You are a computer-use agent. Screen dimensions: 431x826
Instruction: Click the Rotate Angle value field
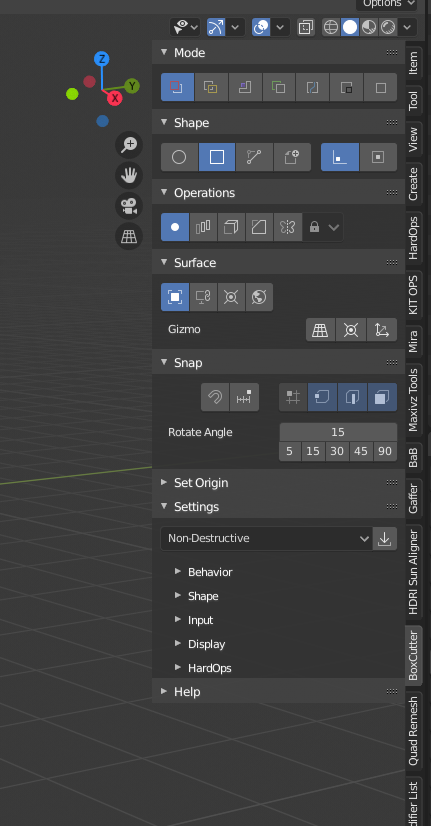click(x=338, y=432)
